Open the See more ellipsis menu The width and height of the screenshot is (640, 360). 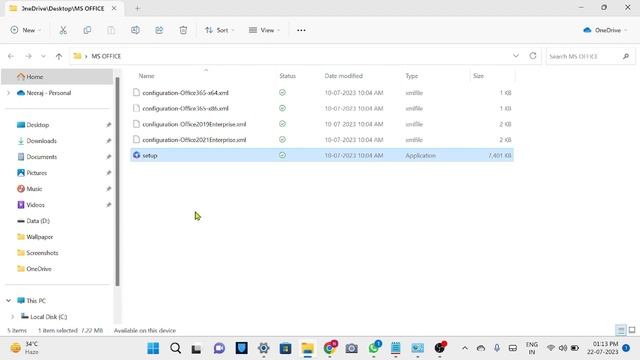301,30
